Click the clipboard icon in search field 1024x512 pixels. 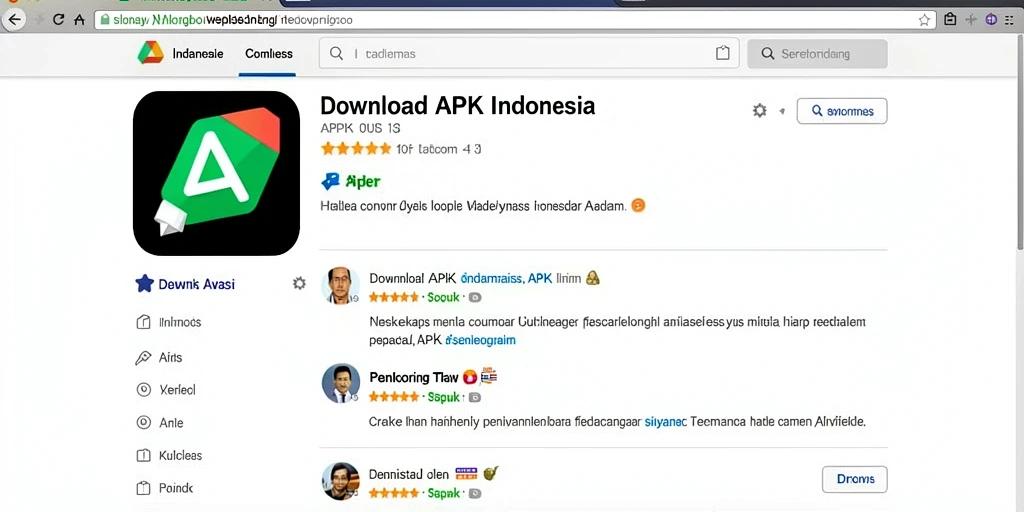[722, 54]
